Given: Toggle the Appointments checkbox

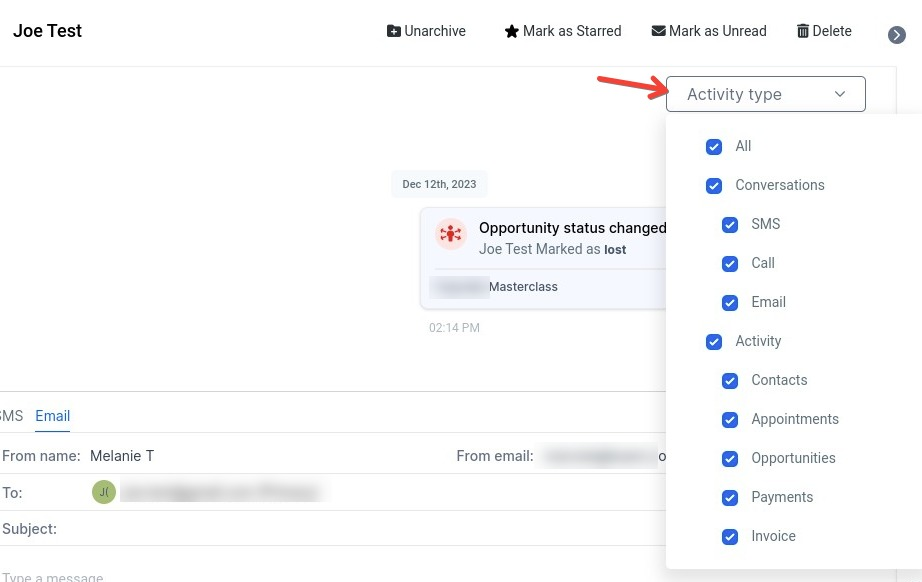Looking at the screenshot, I should (x=730, y=420).
